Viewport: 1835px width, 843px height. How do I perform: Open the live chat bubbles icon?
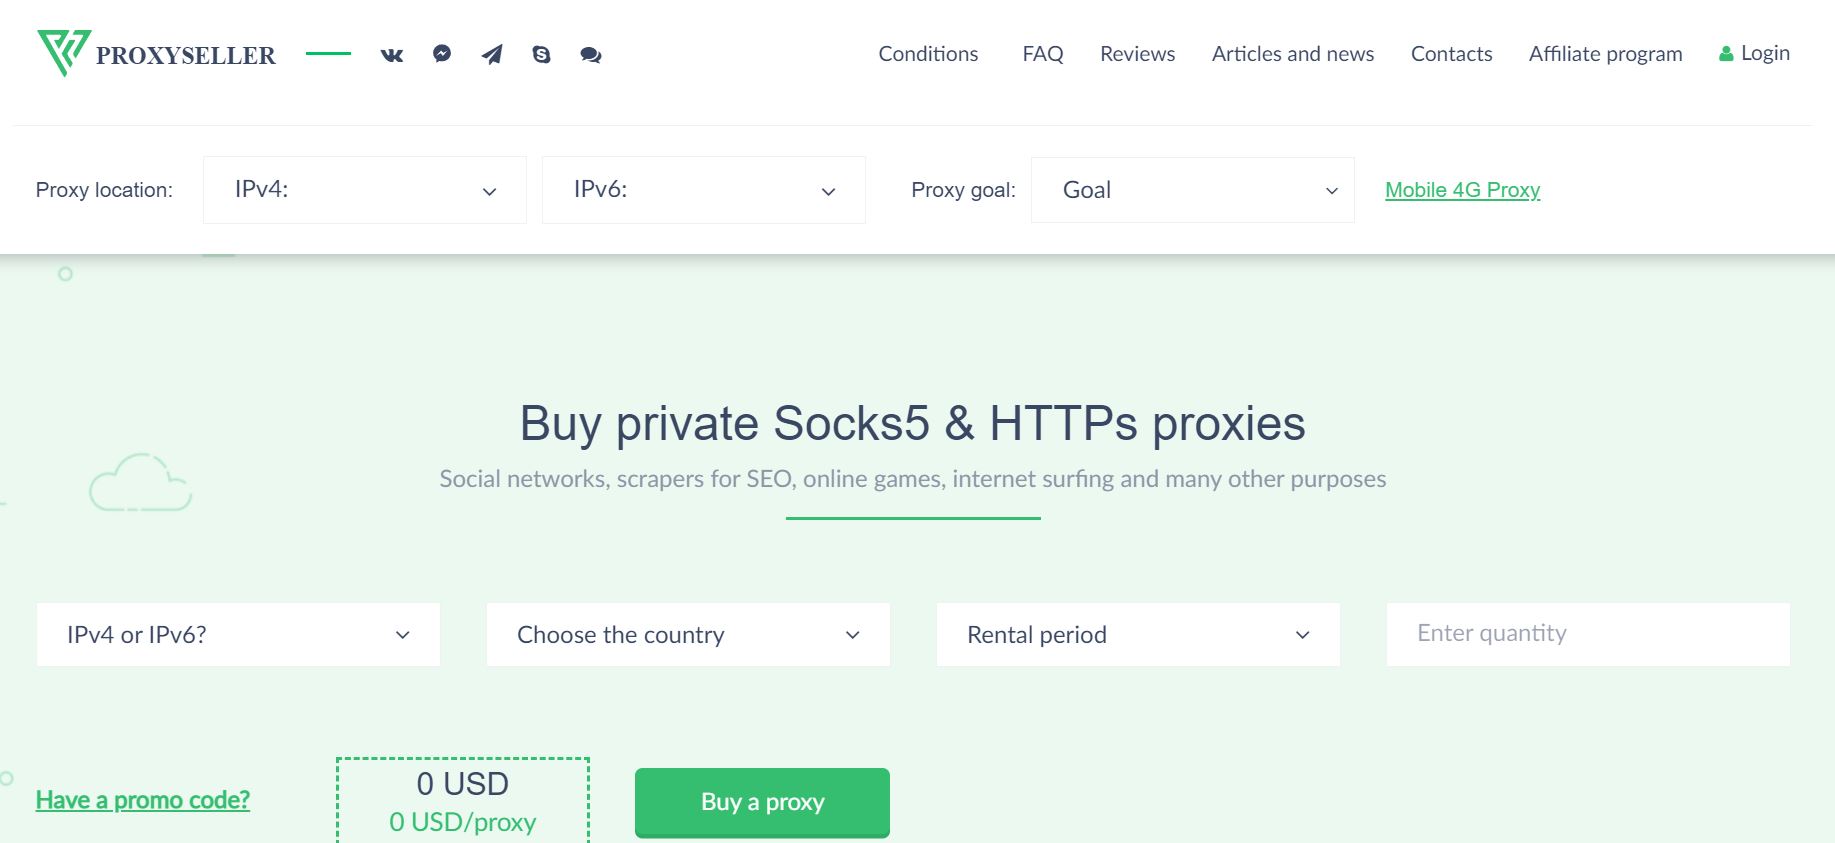(590, 55)
